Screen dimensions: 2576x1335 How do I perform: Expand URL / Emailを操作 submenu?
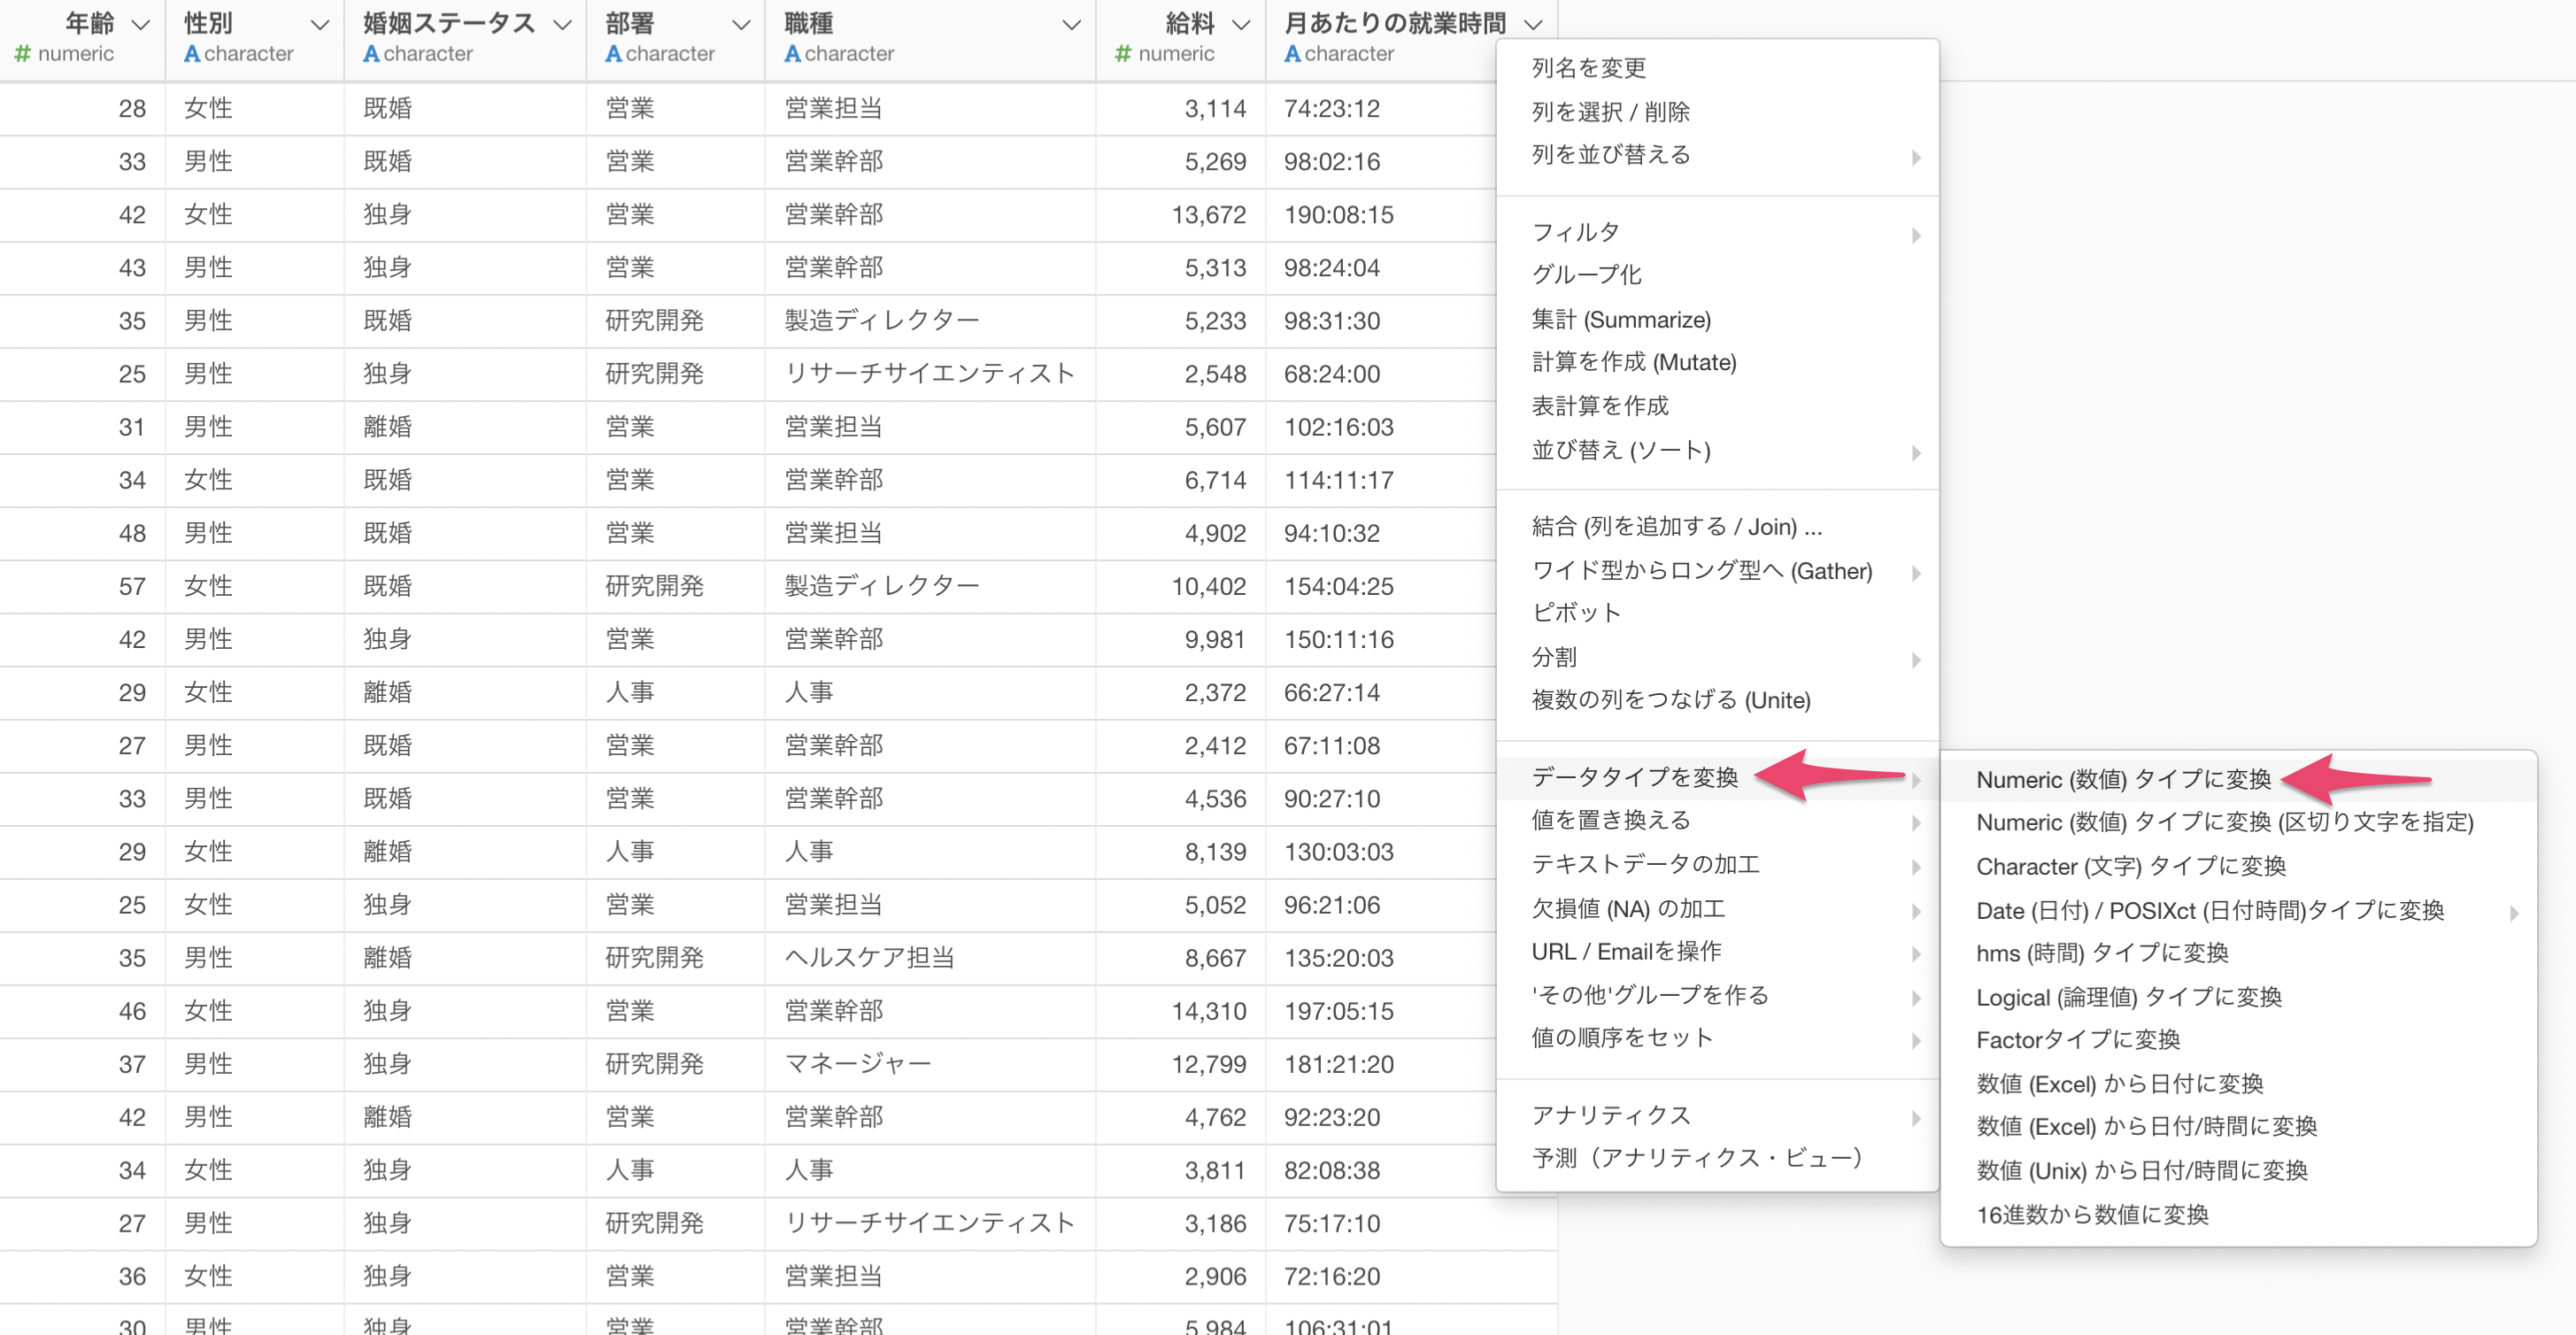[x=1717, y=952]
